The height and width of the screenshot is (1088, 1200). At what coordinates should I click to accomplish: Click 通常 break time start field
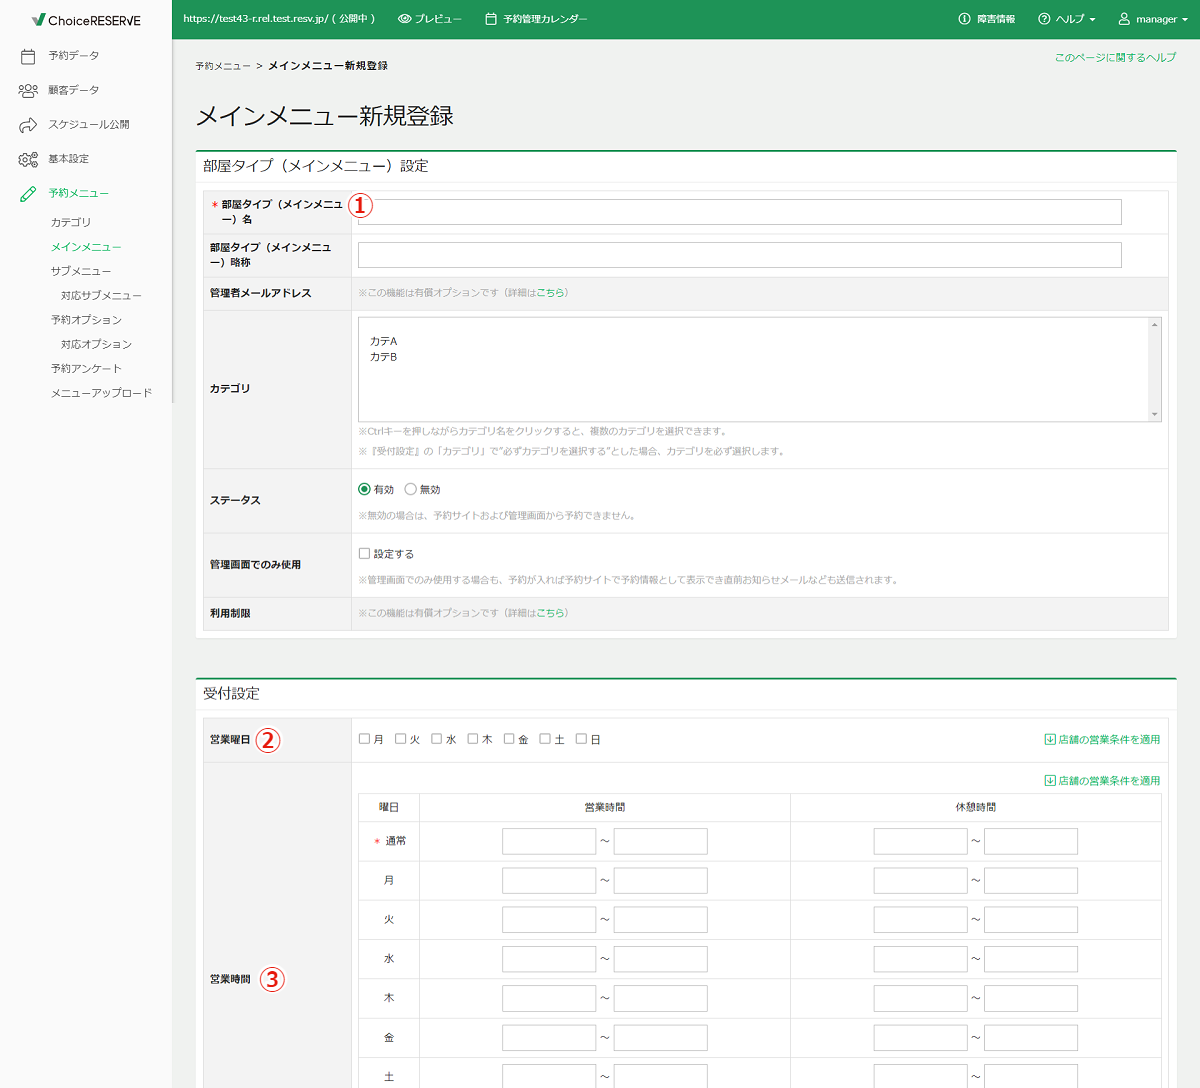coord(921,841)
